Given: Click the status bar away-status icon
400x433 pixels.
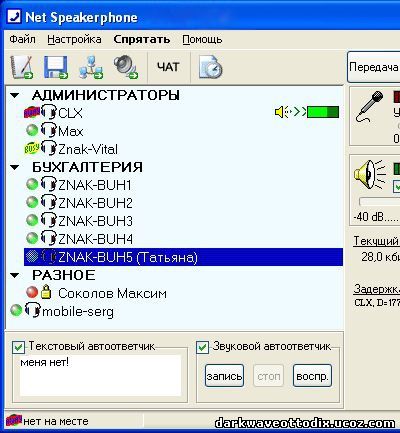Looking at the screenshot, I should [x=14, y=421].
